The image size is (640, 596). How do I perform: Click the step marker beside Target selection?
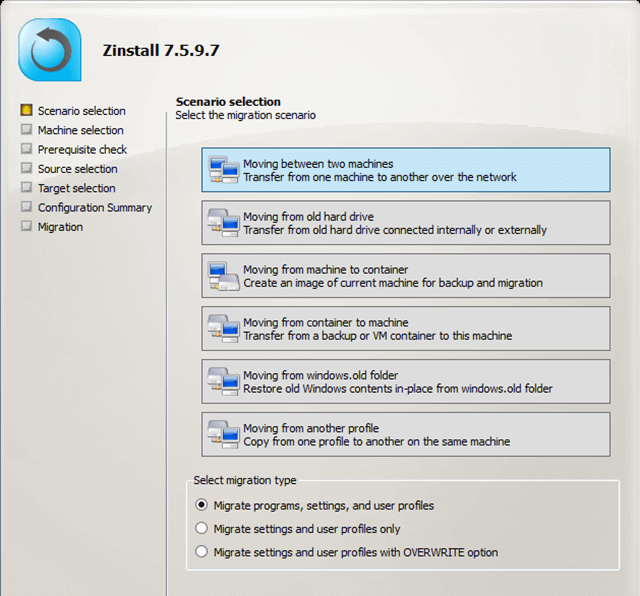(26, 187)
